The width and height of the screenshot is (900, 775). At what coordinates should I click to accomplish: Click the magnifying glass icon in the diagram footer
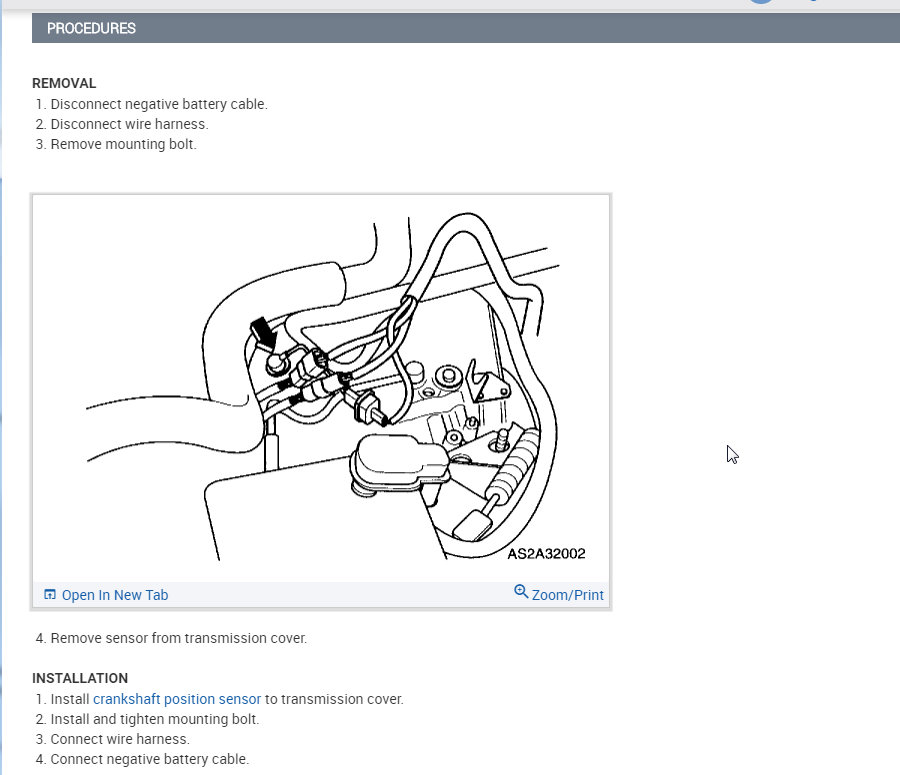(522, 592)
